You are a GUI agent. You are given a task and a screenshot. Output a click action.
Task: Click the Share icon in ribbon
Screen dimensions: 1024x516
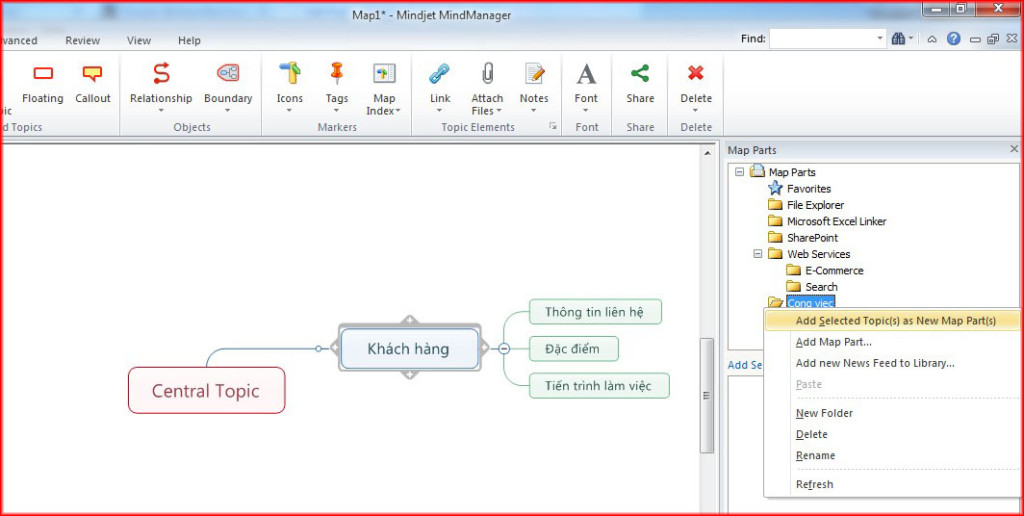click(x=640, y=73)
